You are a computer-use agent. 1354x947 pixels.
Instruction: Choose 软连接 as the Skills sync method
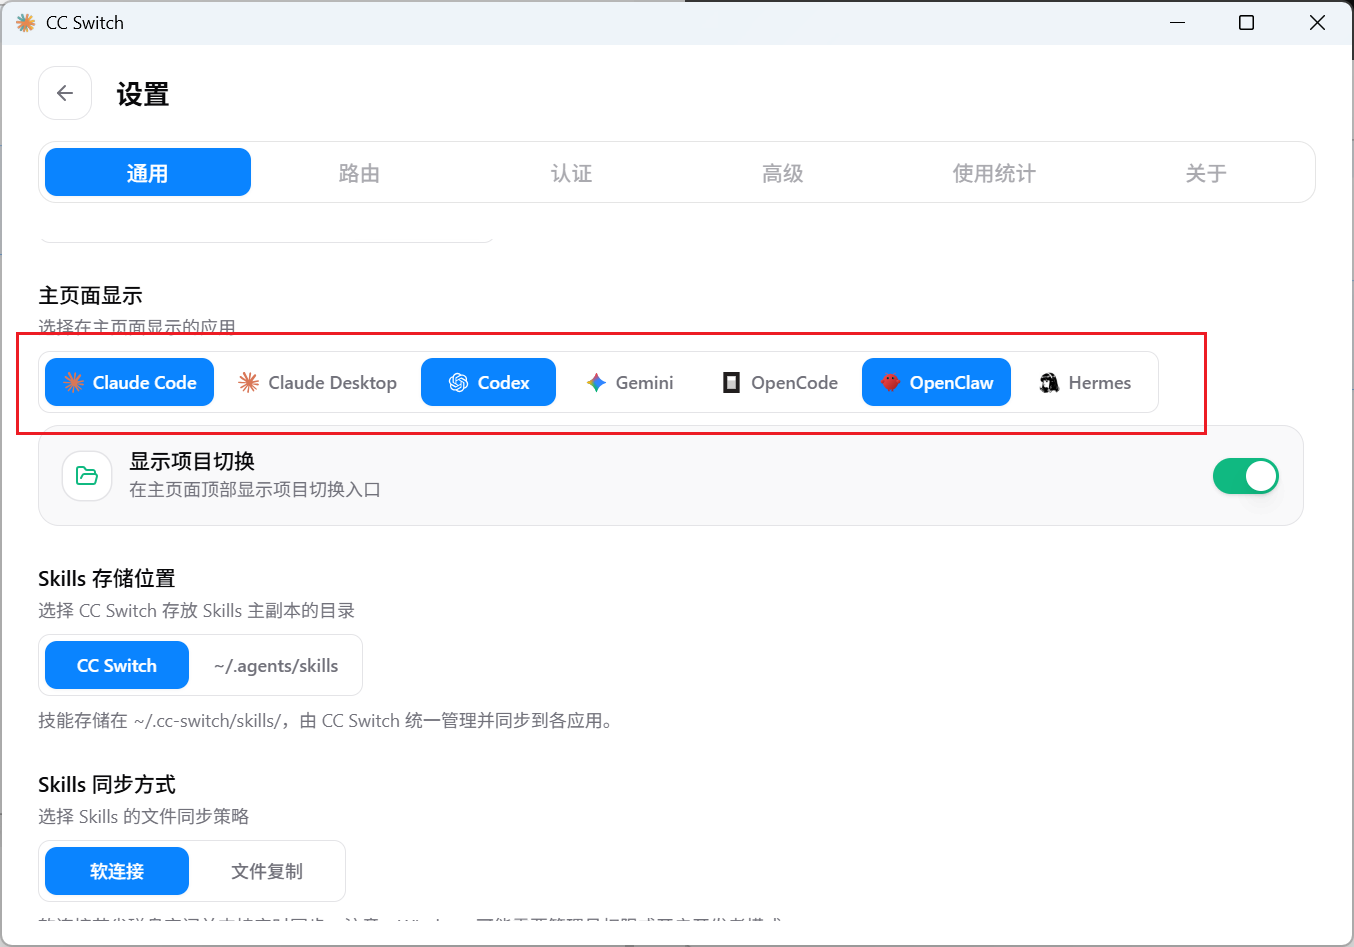point(117,871)
